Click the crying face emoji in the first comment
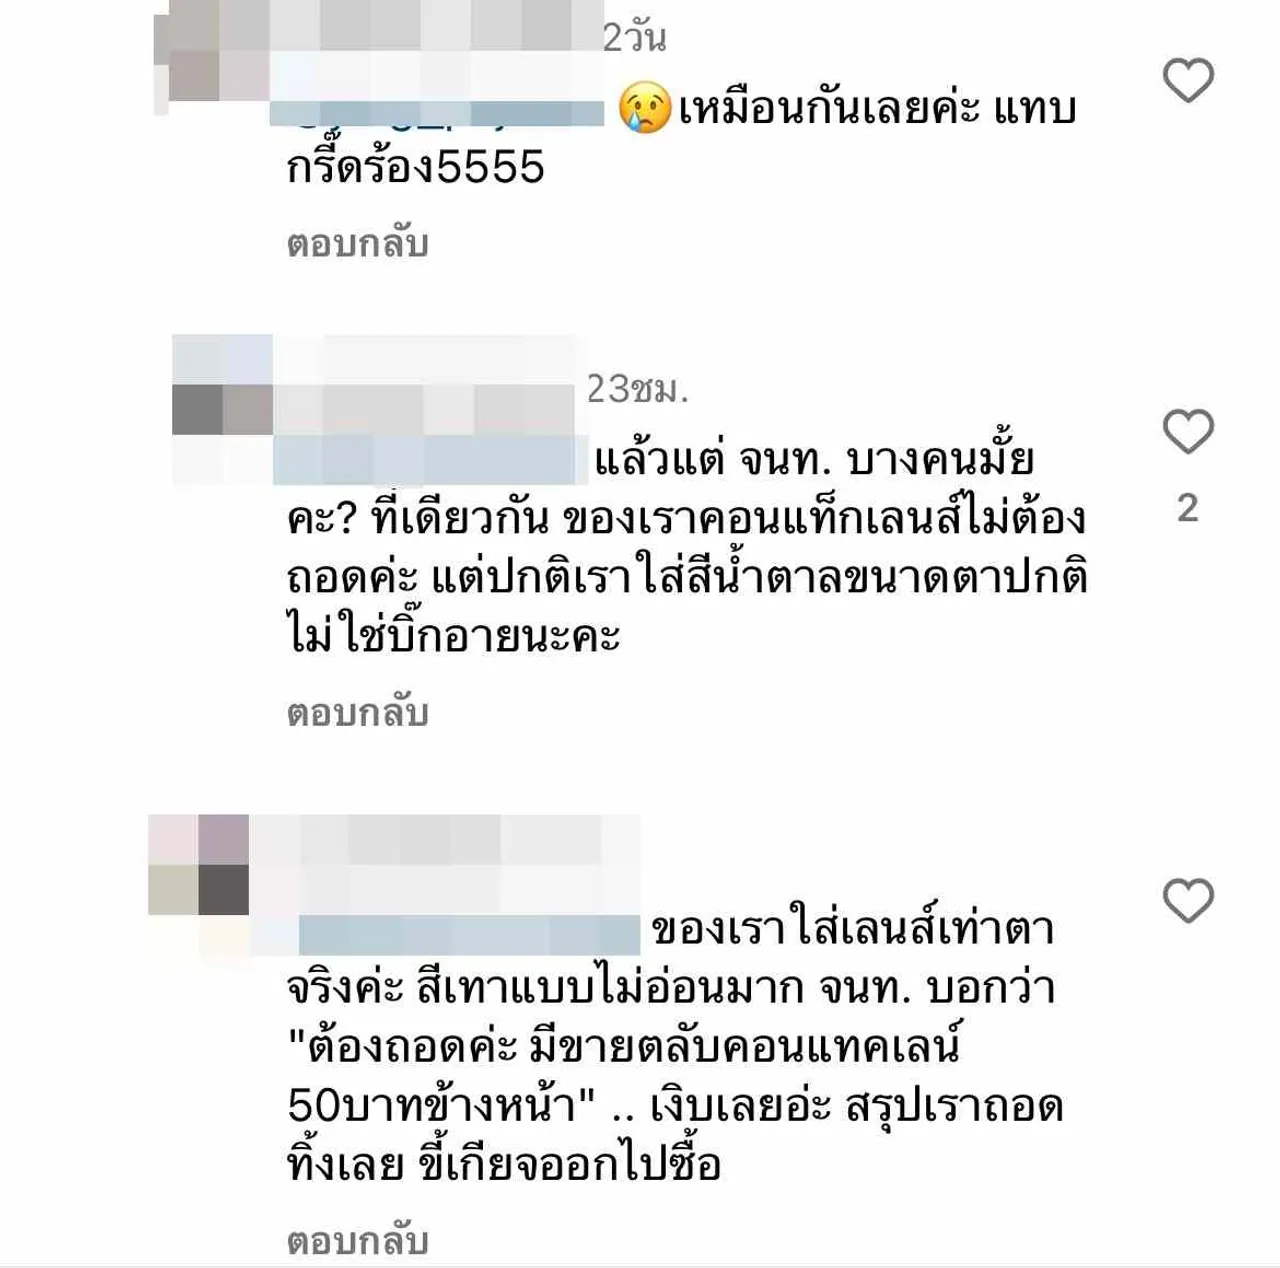This screenshot has height=1268, width=1280. [645, 107]
